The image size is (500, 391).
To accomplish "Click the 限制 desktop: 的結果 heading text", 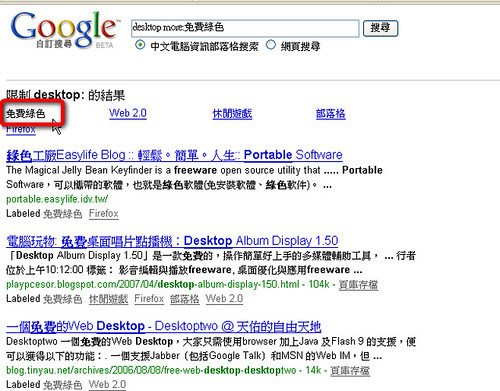I will click(x=65, y=95).
